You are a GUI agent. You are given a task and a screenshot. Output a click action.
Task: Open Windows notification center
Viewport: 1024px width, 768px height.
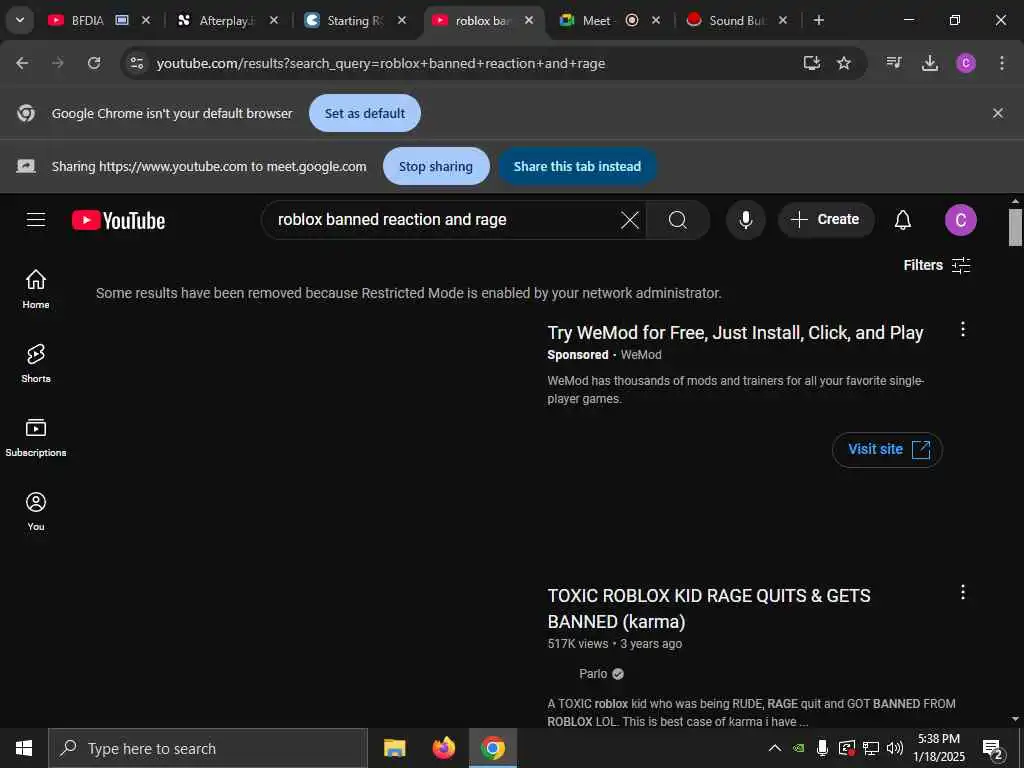[993, 749]
